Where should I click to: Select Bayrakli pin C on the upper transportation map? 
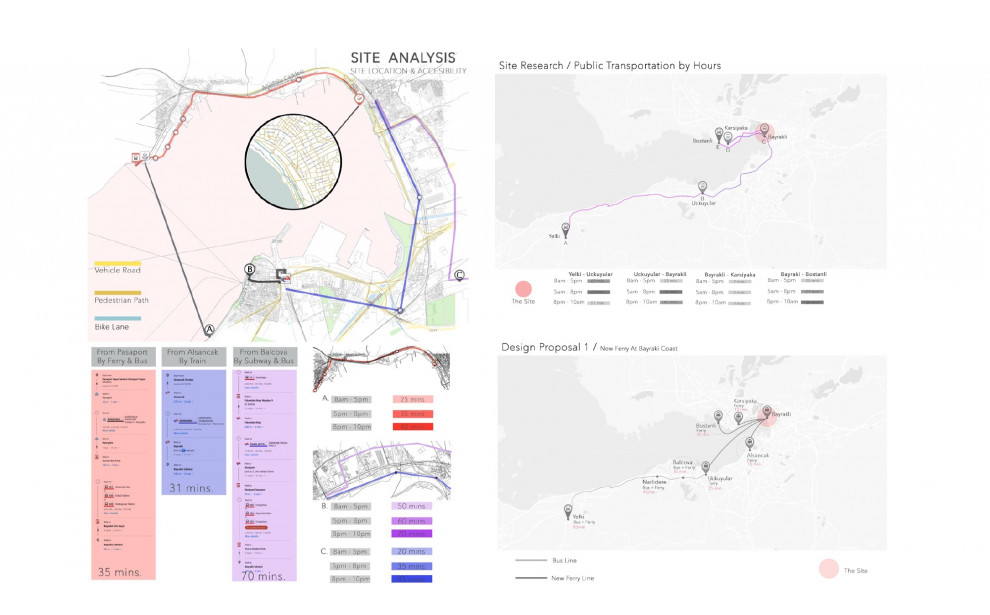[764, 130]
